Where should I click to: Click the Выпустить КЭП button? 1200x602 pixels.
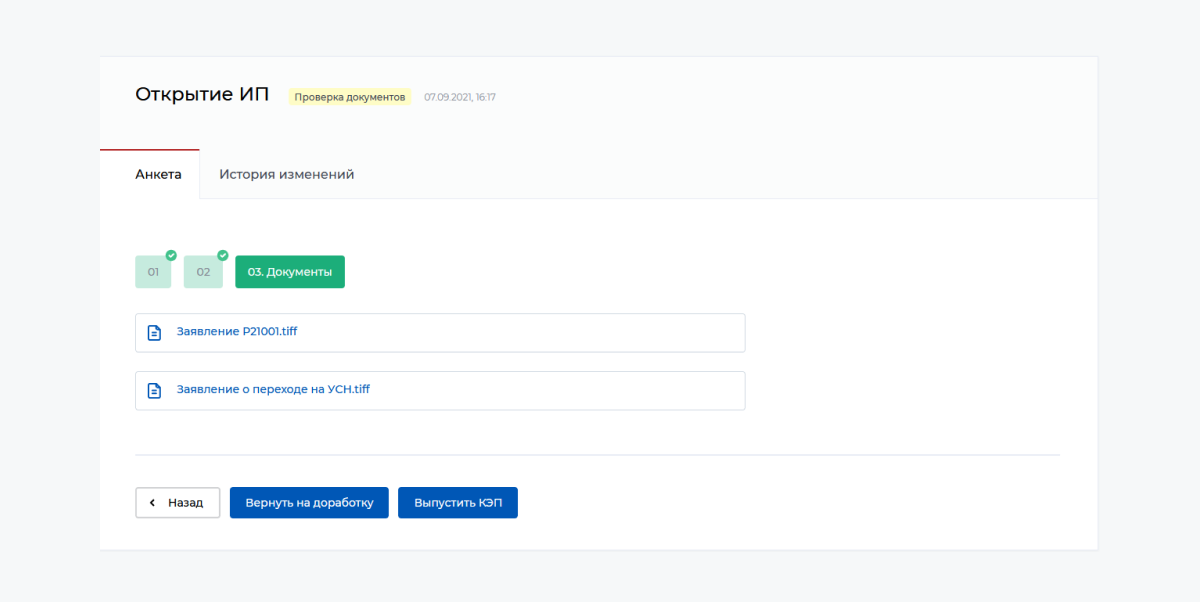pos(458,503)
